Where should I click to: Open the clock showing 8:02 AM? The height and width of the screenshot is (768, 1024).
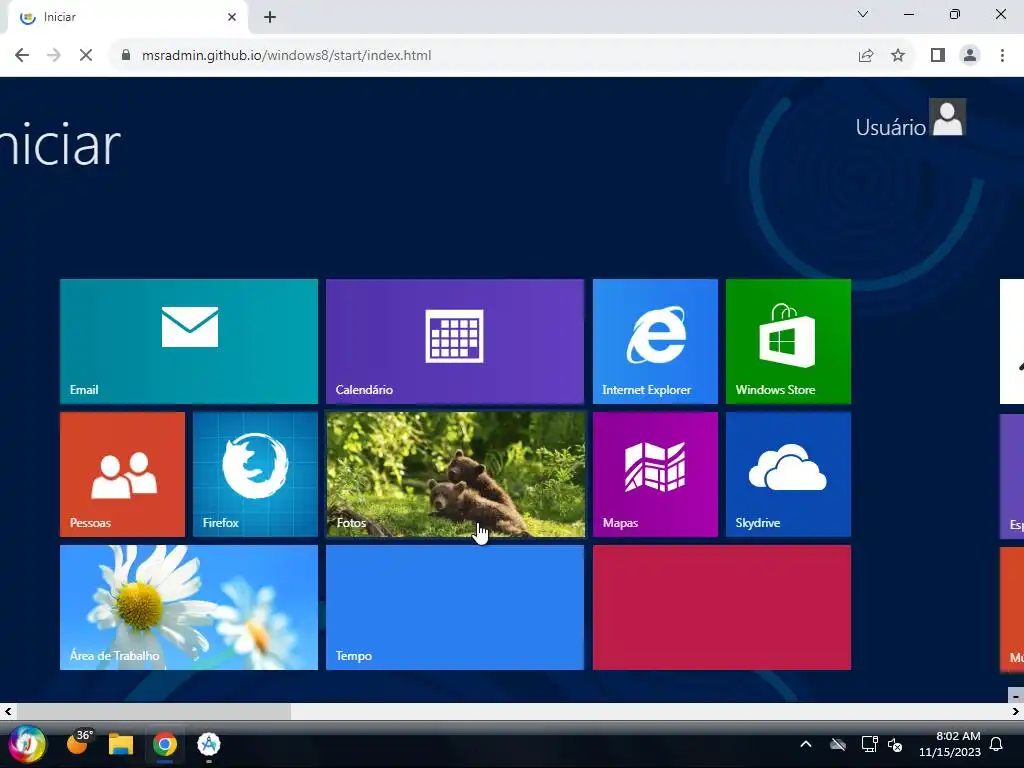(x=950, y=744)
